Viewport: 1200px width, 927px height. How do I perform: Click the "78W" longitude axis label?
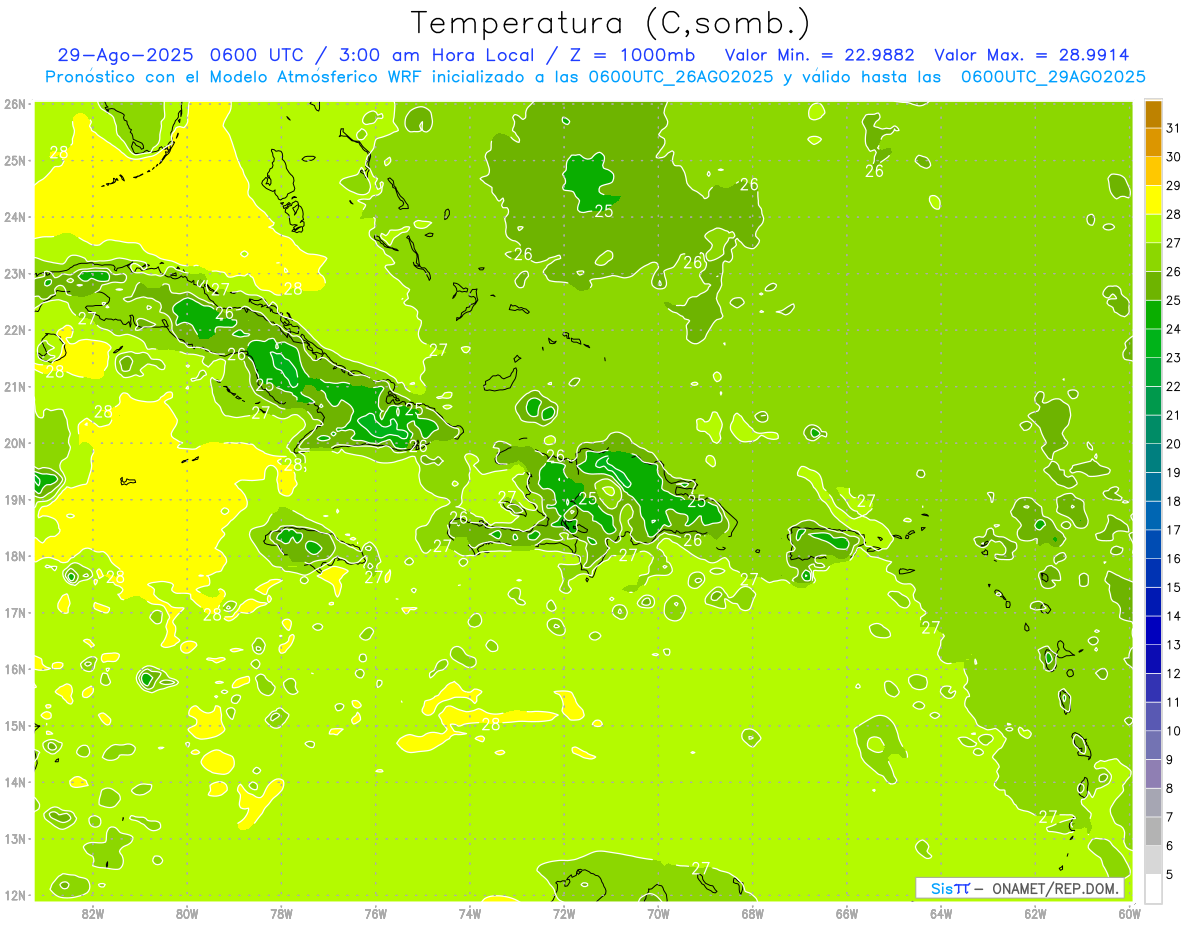pos(281,913)
